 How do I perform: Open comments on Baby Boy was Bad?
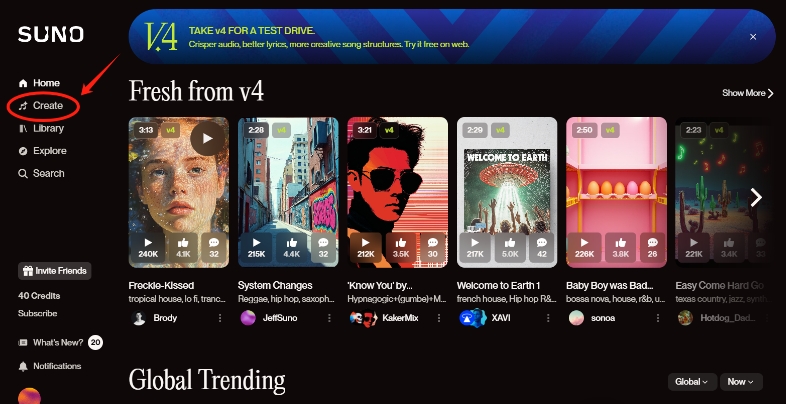point(651,247)
